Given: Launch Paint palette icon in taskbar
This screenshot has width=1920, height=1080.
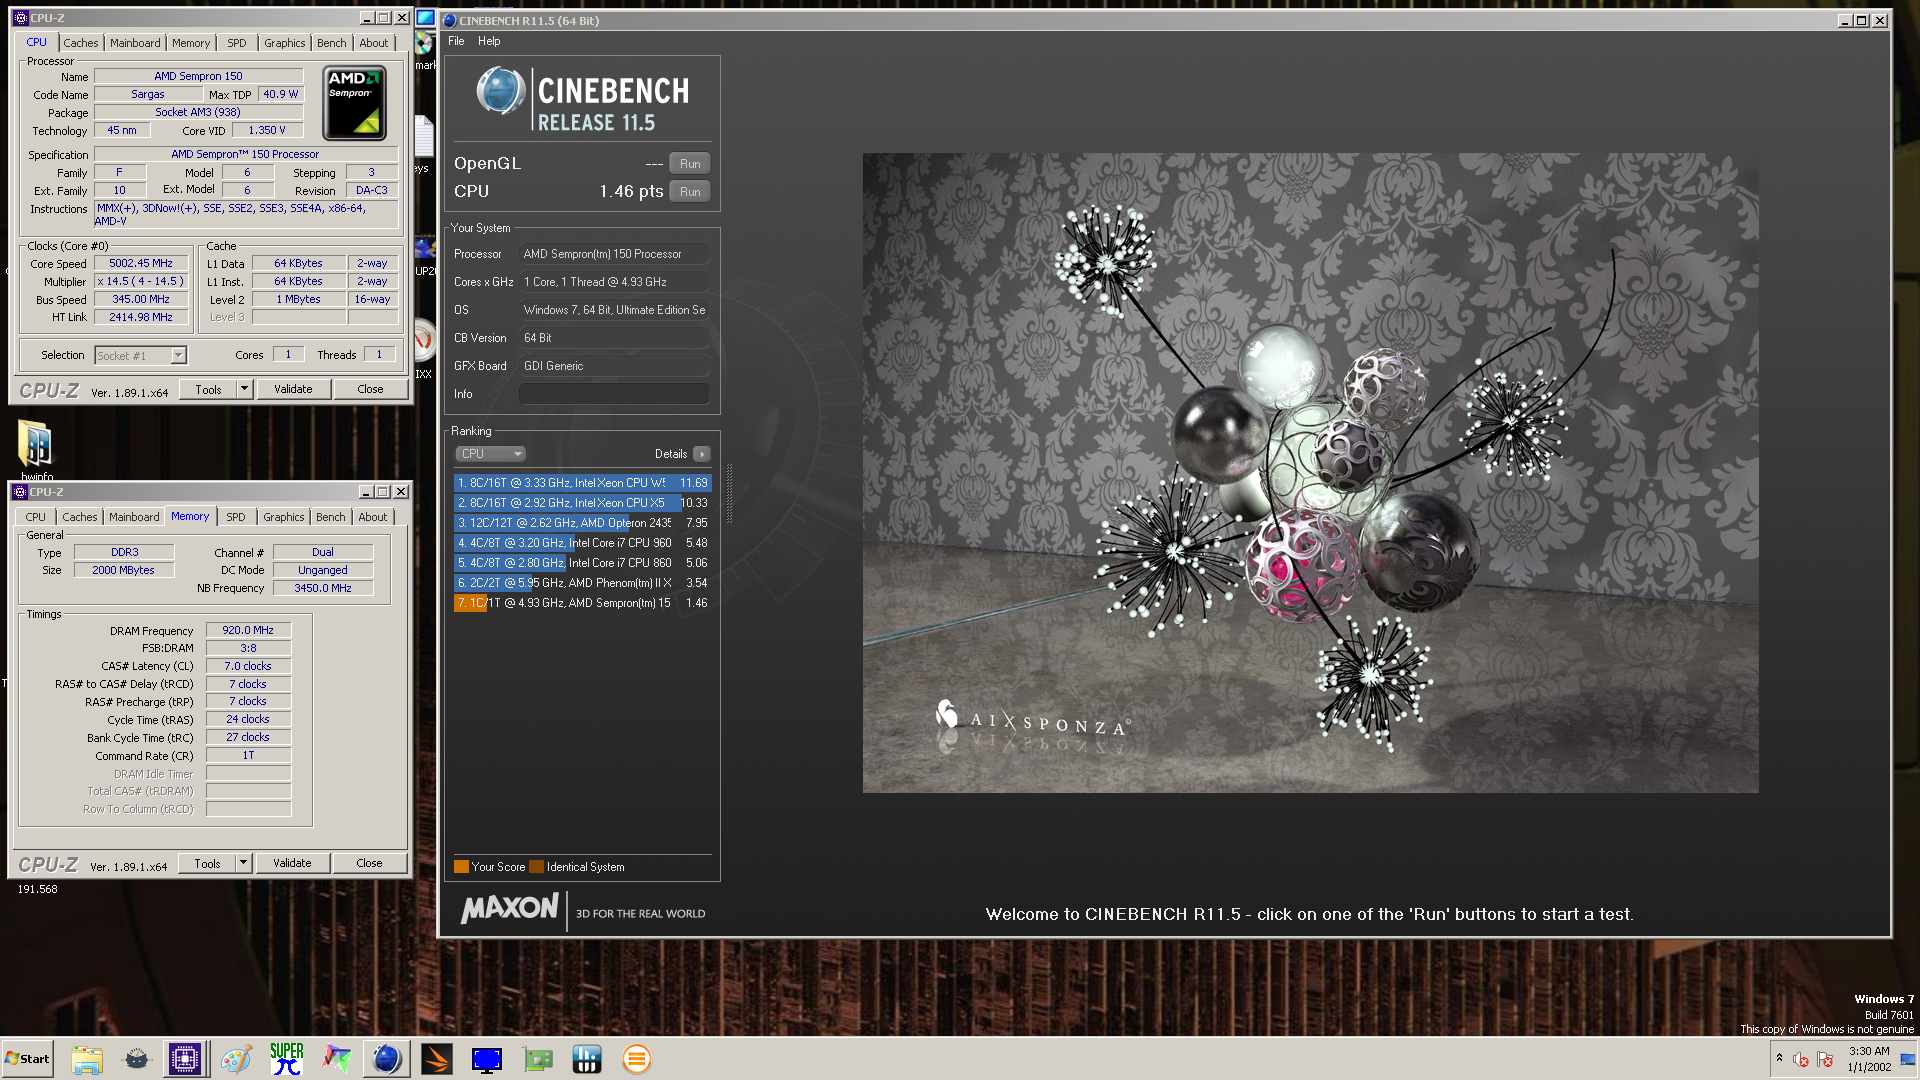Looking at the screenshot, I should pyautogui.click(x=236, y=1059).
